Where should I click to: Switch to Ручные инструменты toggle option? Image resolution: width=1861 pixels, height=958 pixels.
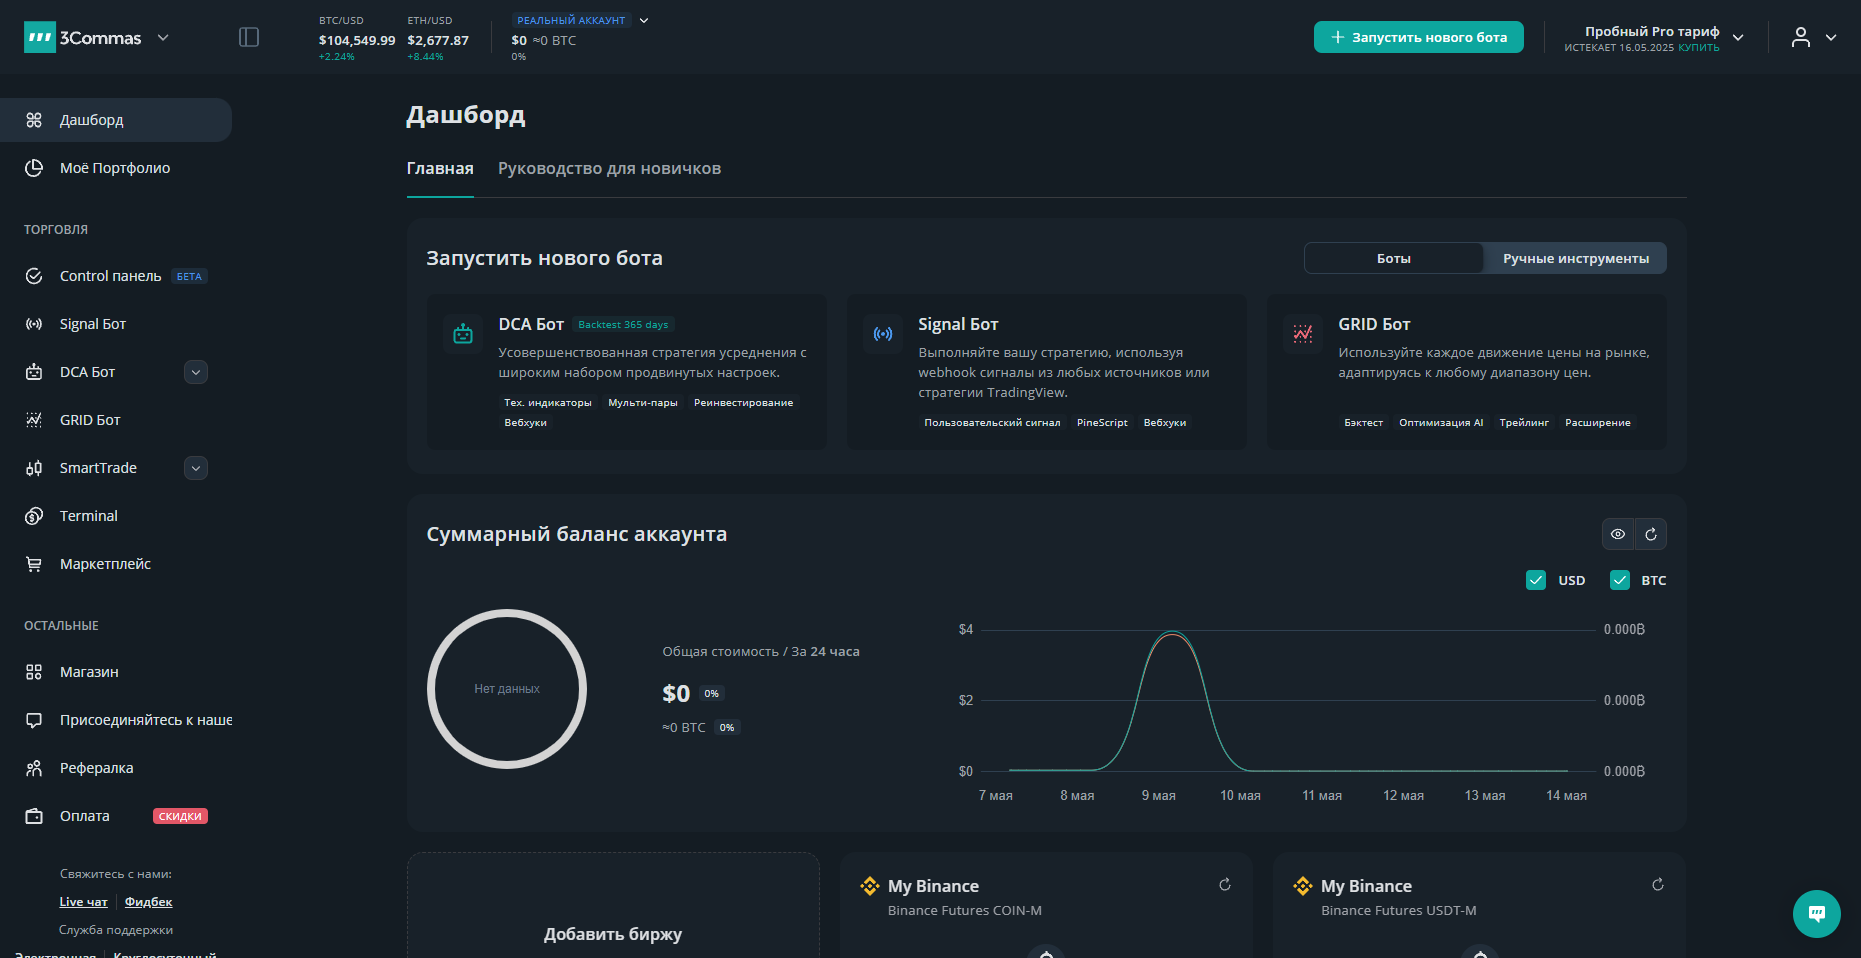coord(1576,258)
